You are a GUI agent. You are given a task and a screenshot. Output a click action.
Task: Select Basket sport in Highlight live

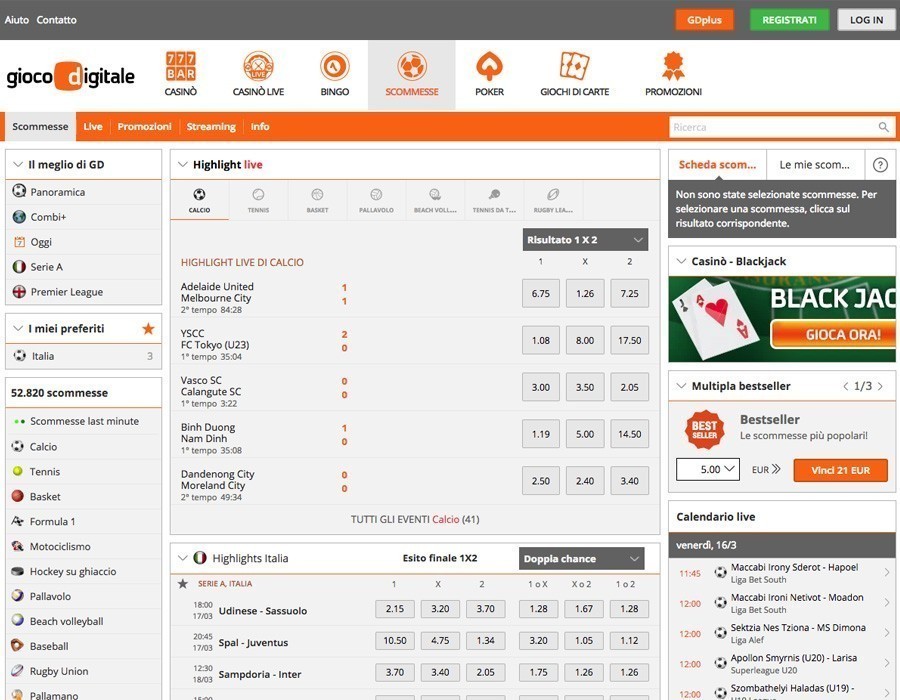pyautogui.click(x=317, y=200)
